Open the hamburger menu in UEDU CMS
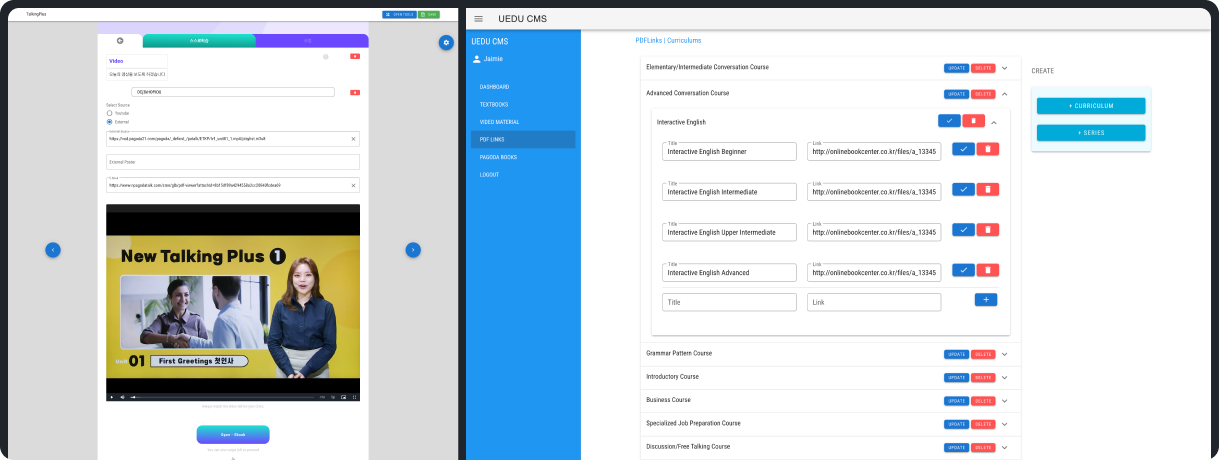This screenshot has width=1219, height=460. [479, 19]
